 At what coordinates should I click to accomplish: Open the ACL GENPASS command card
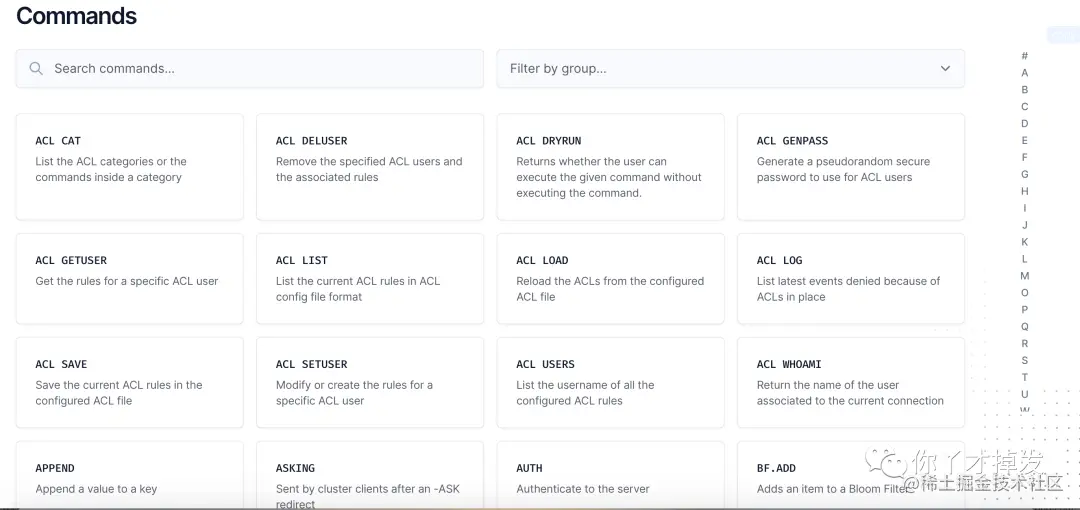click(x=851, y=167)
